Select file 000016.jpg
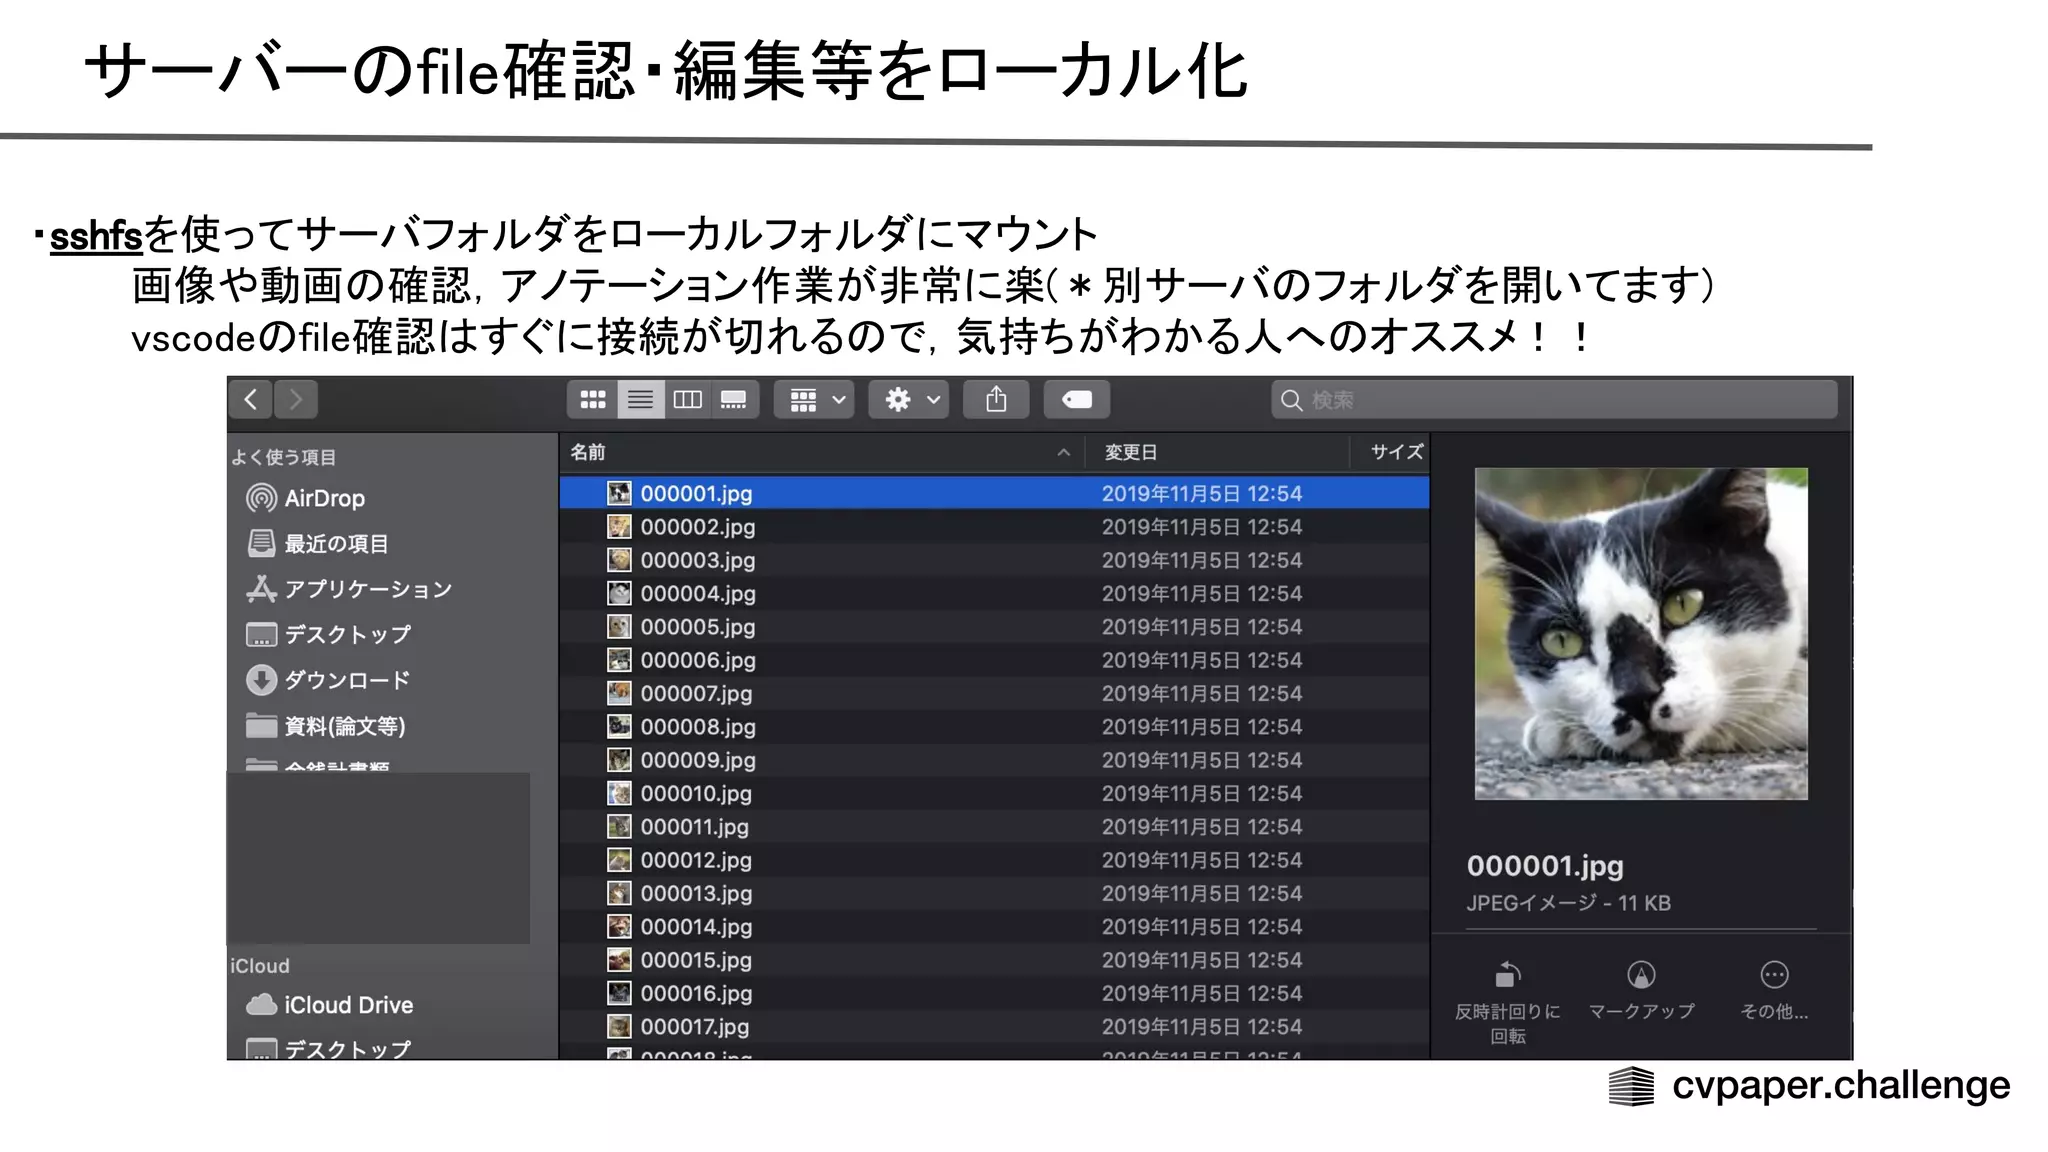Image resolution: width=2048 pixels, height=1152 pixels. (x=994, y=994)
